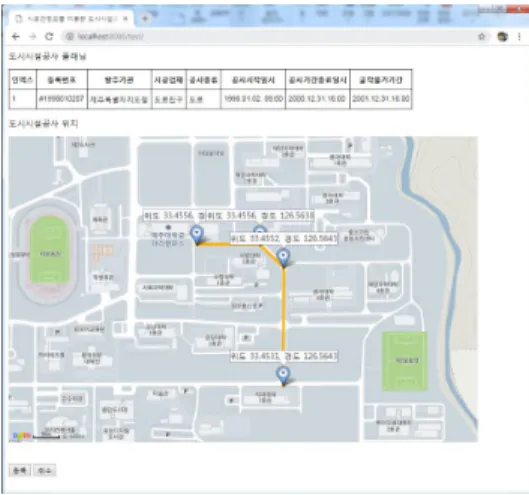Click the southernmost blue map pin

[x=283, y=376]
